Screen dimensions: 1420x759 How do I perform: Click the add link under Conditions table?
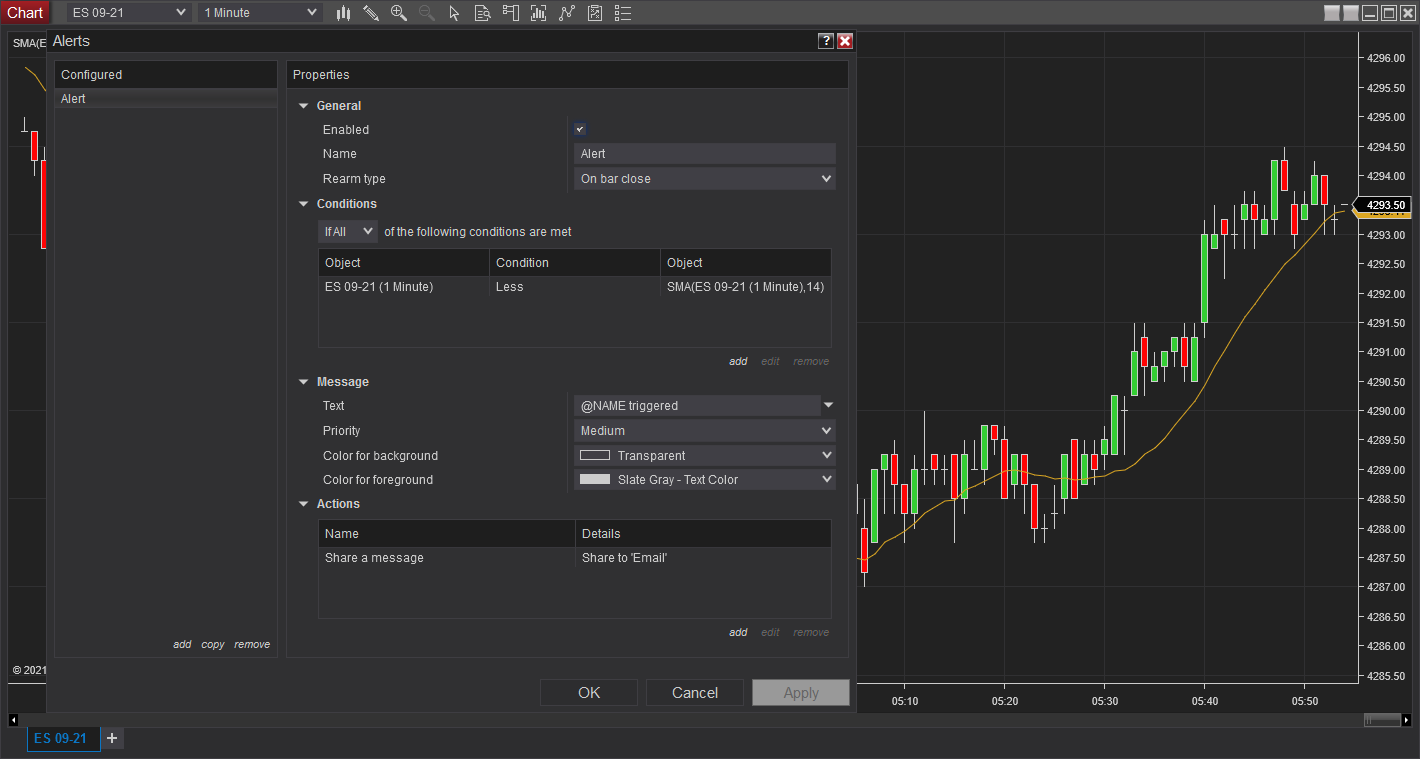(x=738, y=362)
